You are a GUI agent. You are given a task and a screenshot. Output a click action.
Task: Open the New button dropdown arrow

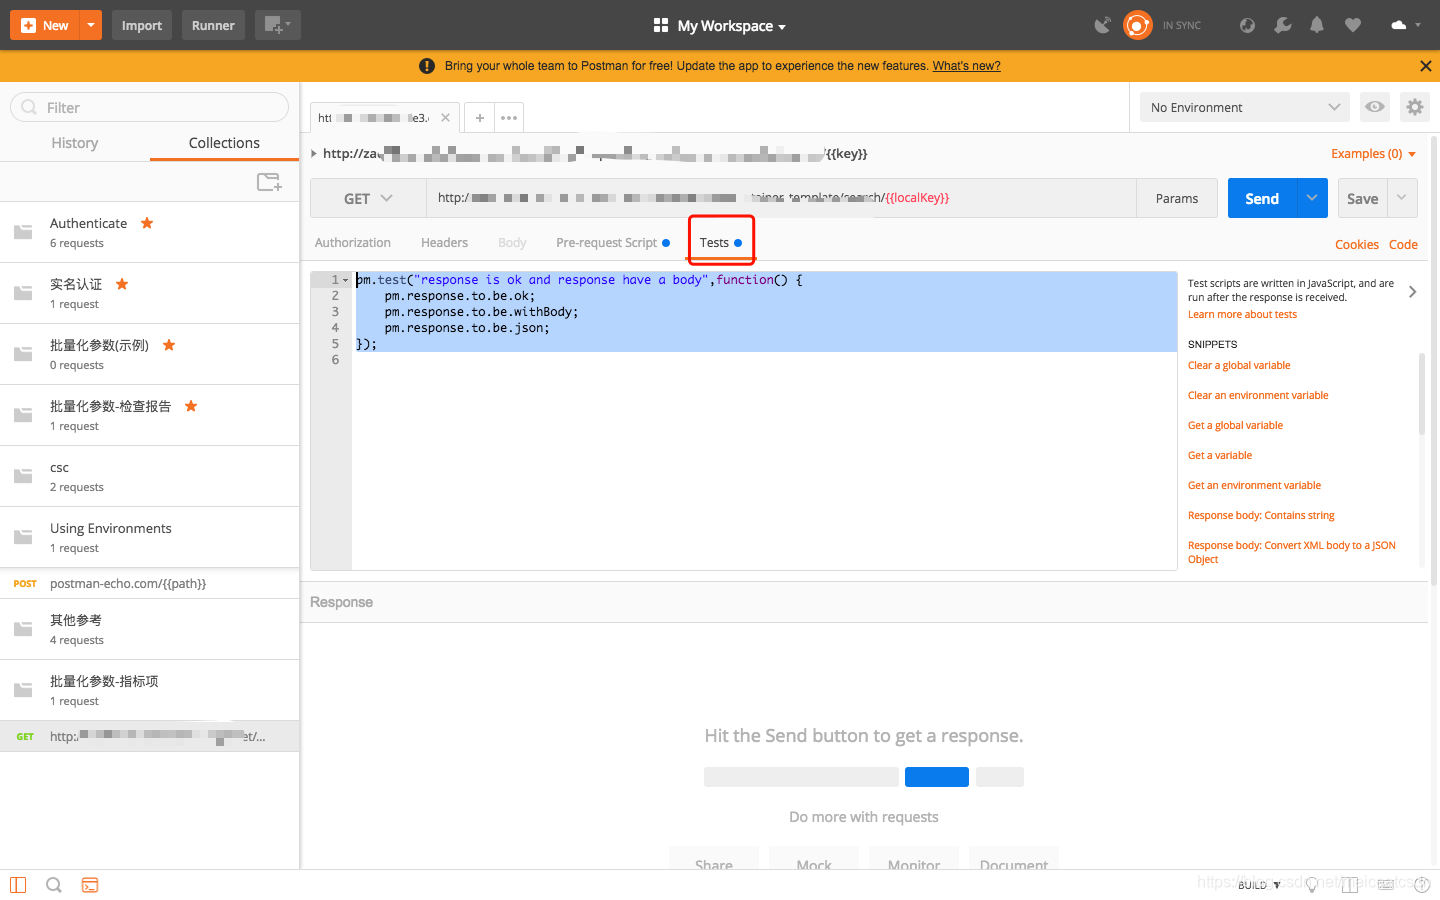coord(92,25)
